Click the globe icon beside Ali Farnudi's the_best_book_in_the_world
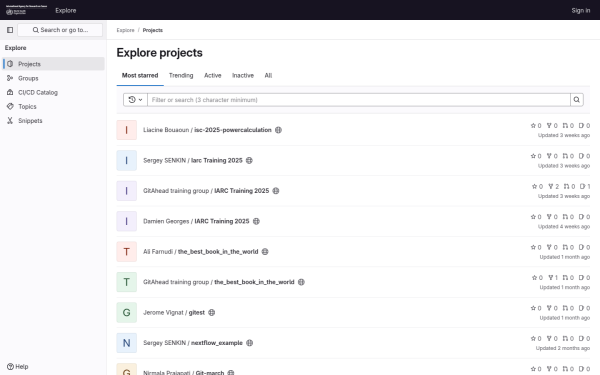The height and width of the screenshot is (375, 600). click(x=265, y=252)
